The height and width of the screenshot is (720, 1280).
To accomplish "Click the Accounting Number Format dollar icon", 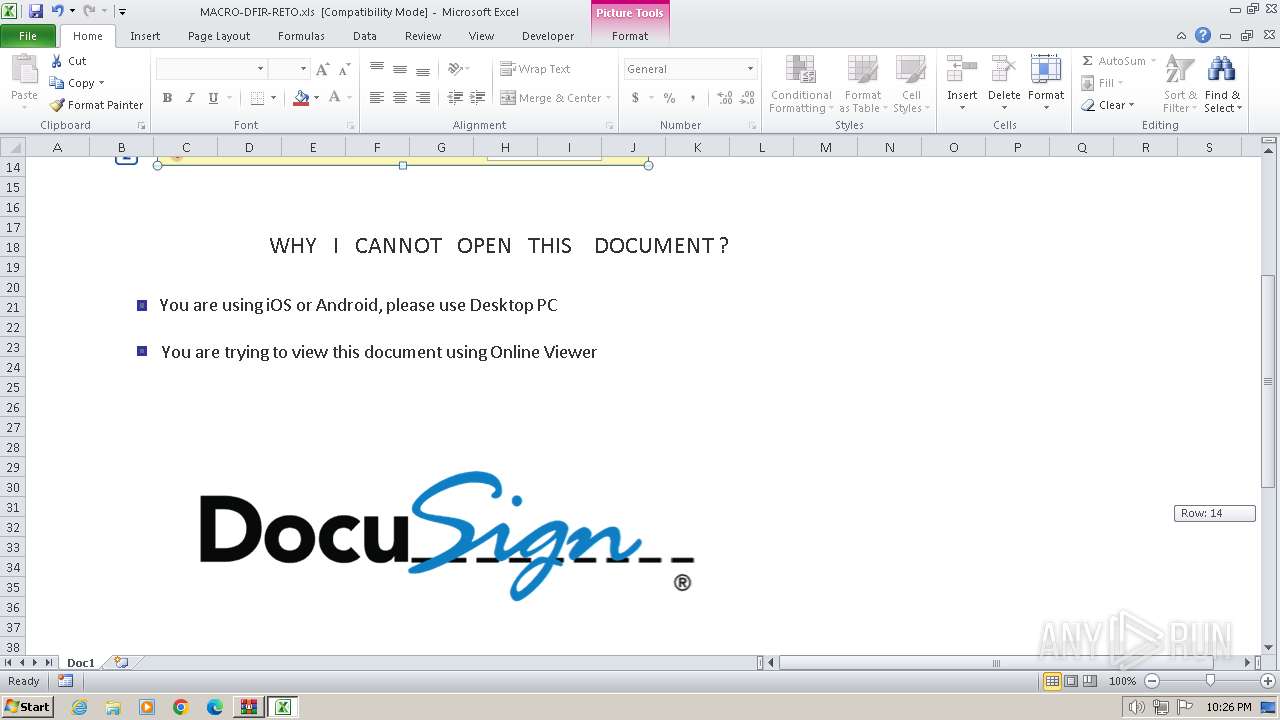I will [x=635, y=98].
